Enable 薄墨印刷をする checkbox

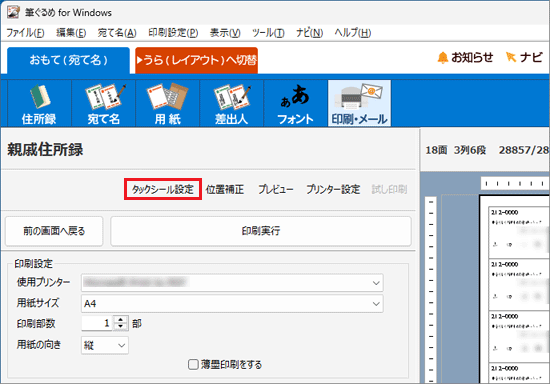tap(193, 364)
